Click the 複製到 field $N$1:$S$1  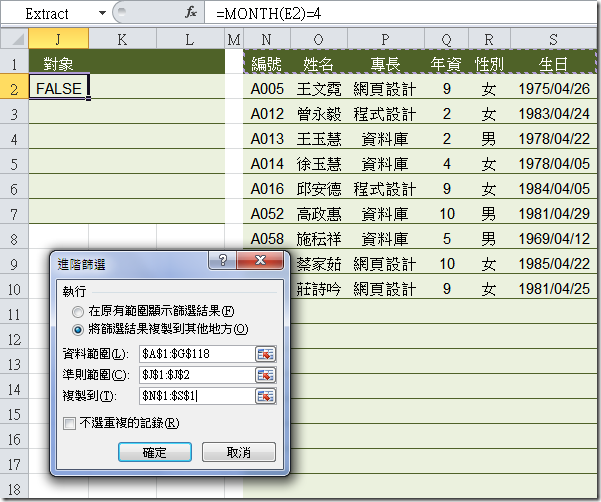[197, 396]
